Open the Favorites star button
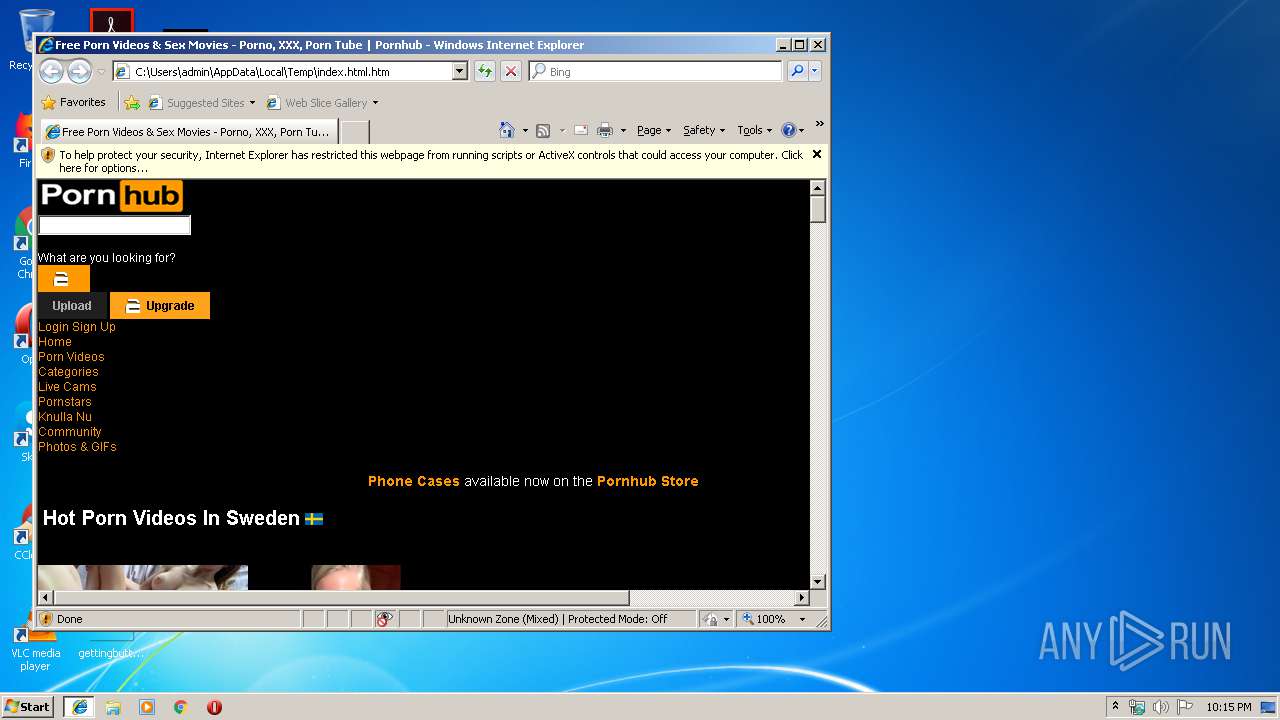The height and width of the screenshot is (720, 1280). coord(73,102)
